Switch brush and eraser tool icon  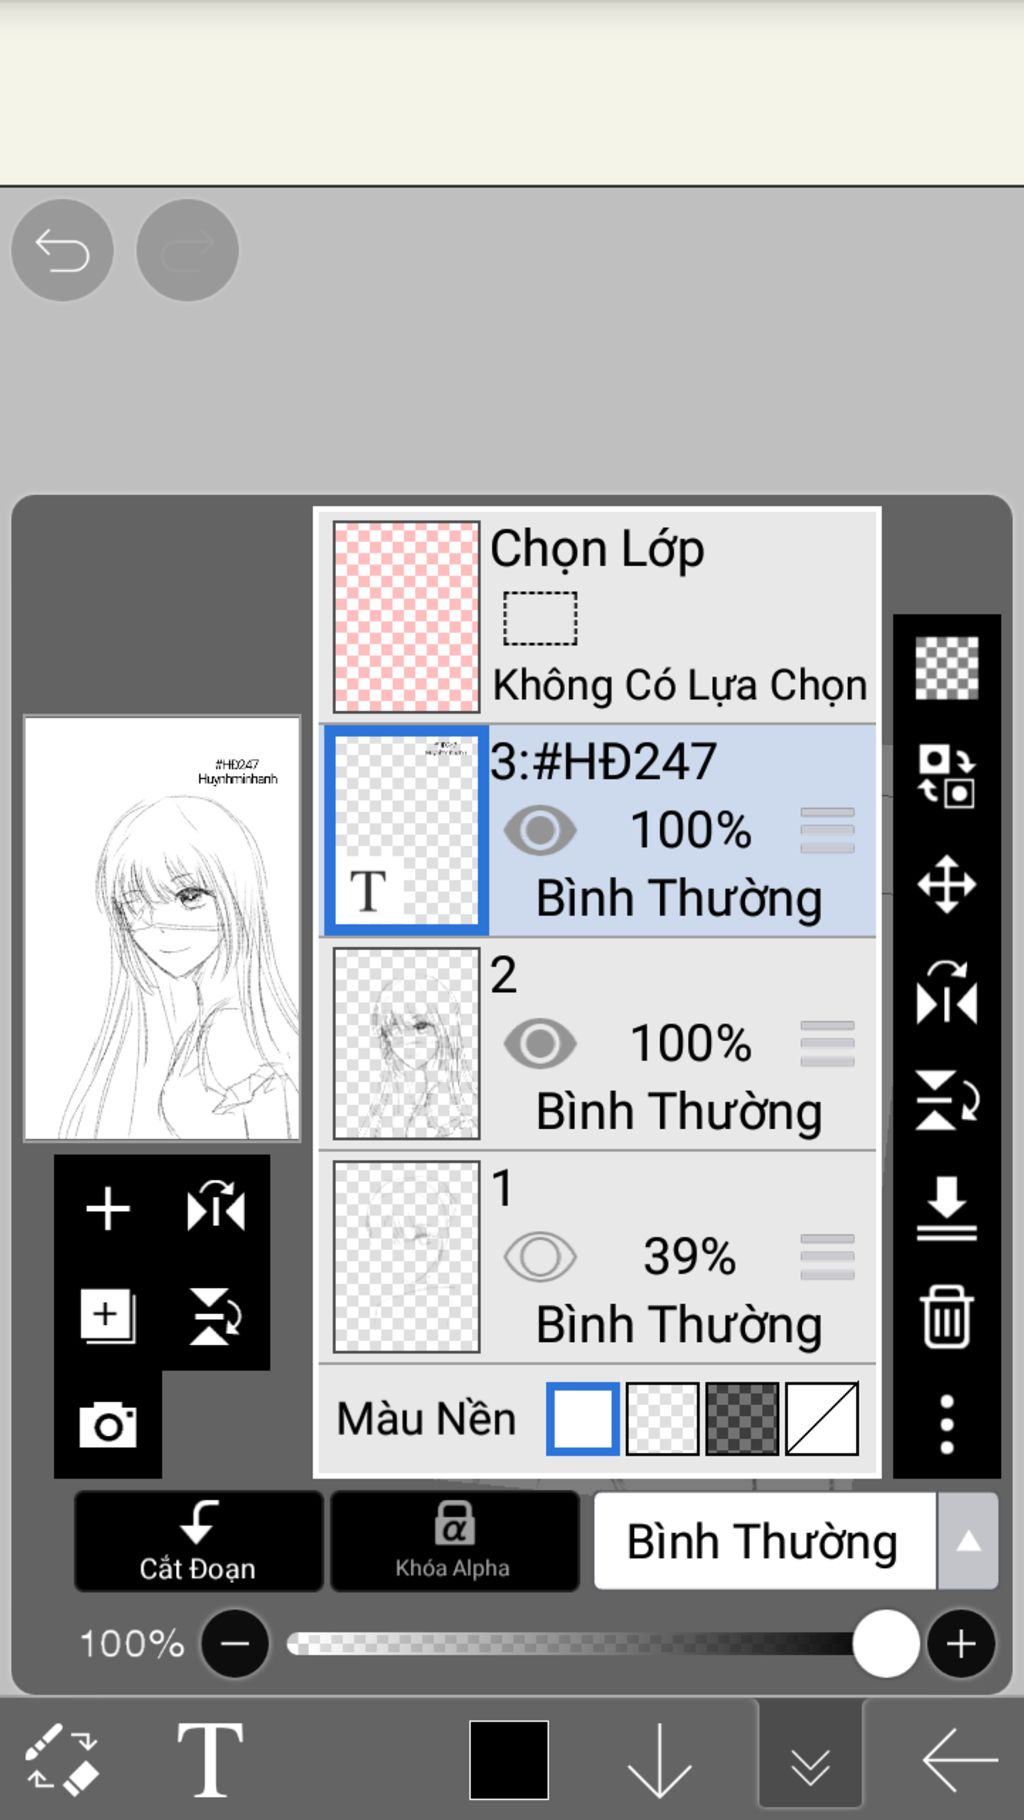pyautogui.click(x=62, y=1758)
